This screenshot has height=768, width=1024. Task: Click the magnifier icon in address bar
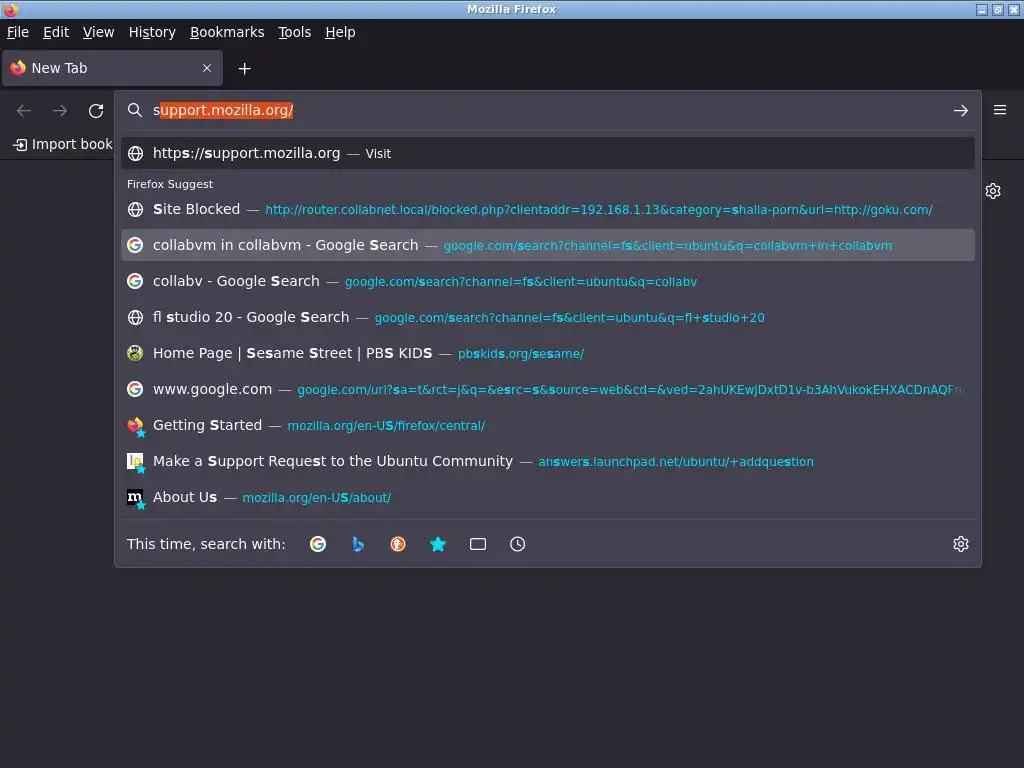point(135,110)
